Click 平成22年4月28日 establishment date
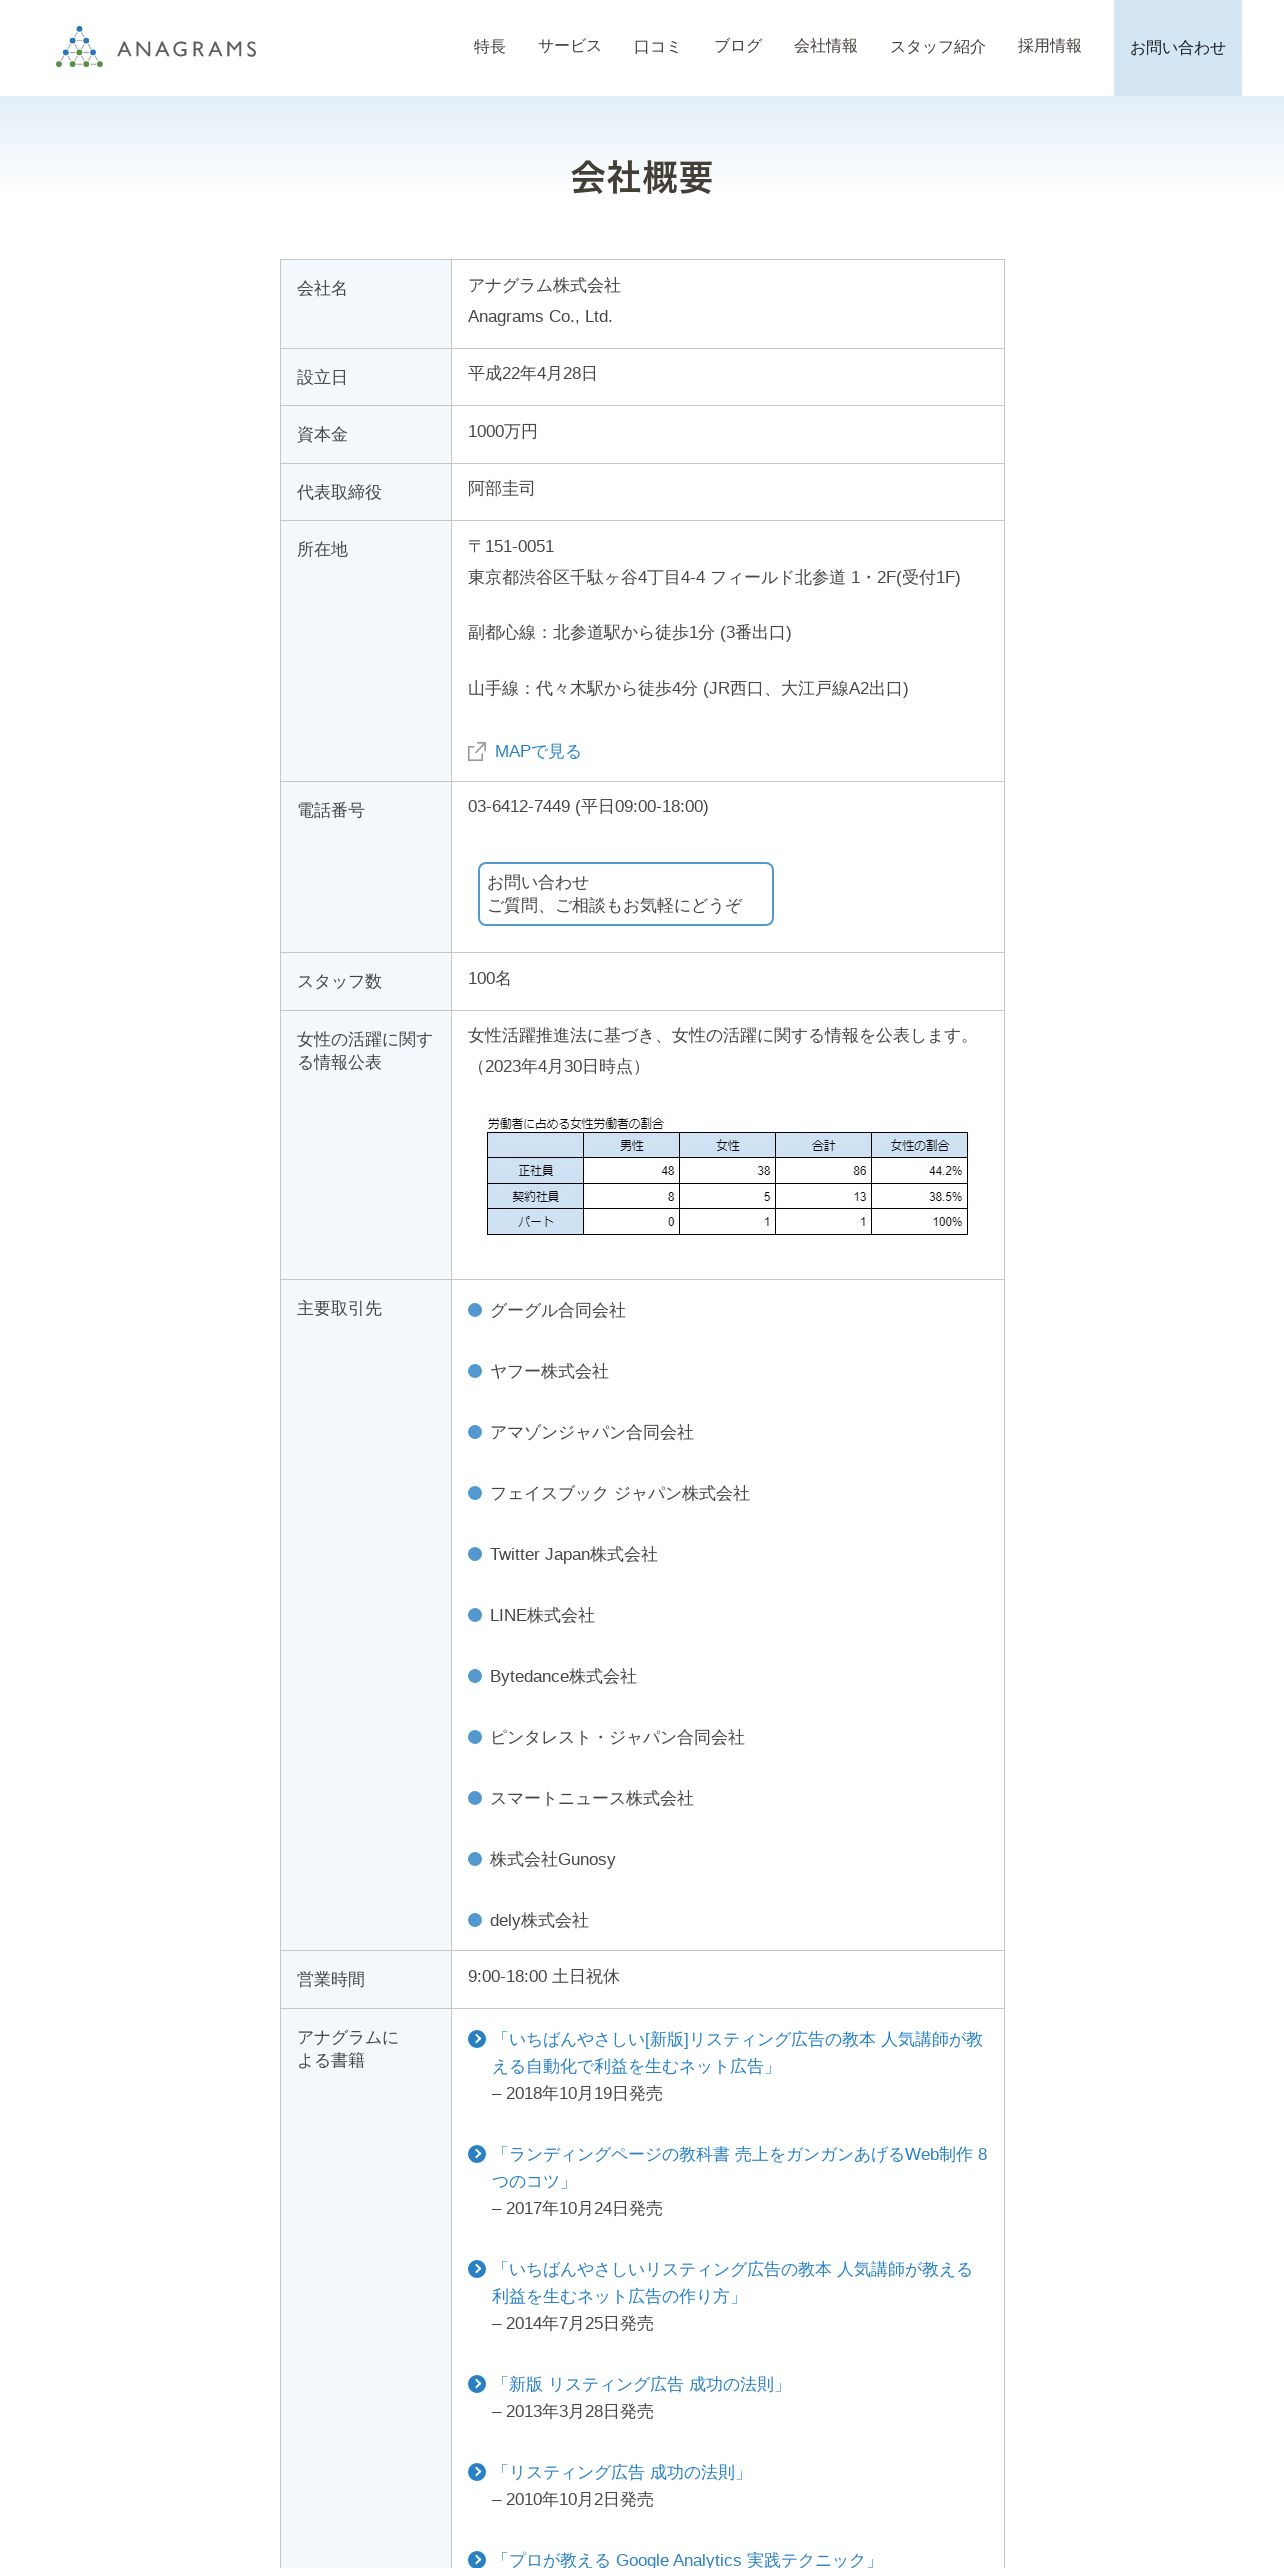Image resolution: width=1284 pixels, height=2568 pixels. pyautogui.click(x=532, y=373)
